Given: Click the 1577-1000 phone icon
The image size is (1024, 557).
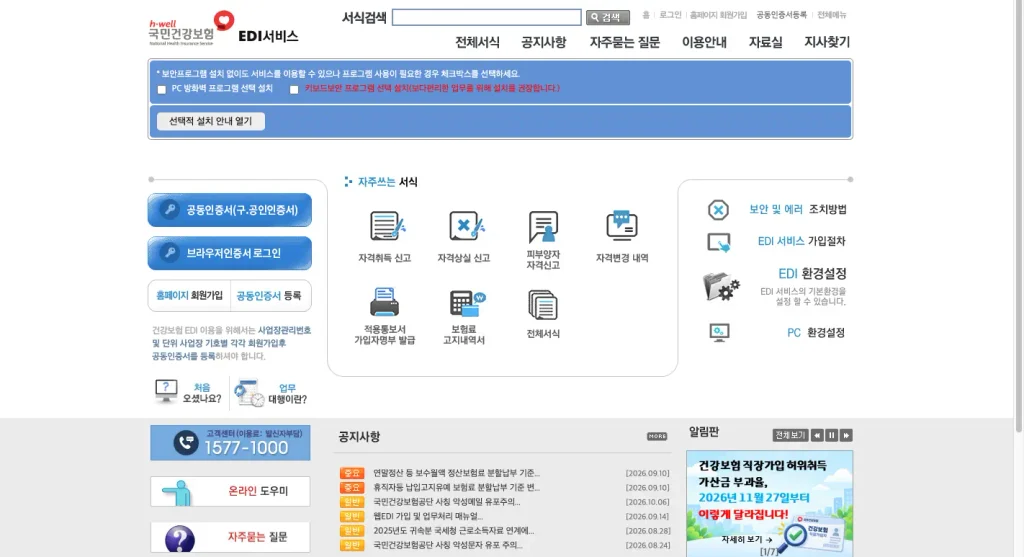Looking at the screenshot, I should [x=186, y=443].
